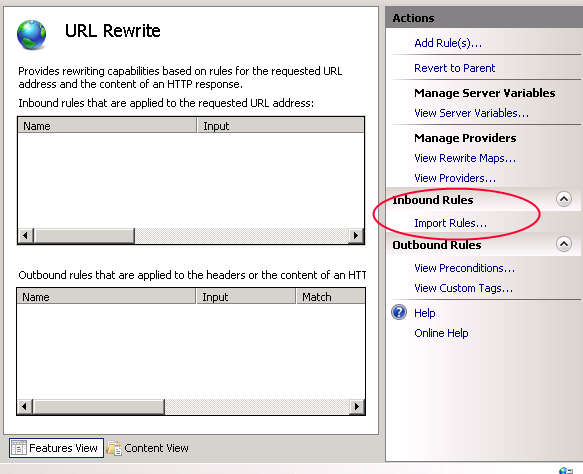This screenshot has width=583, height=474.
Task: Open View Rewrite Maps... link
Action: click(465, 158)
